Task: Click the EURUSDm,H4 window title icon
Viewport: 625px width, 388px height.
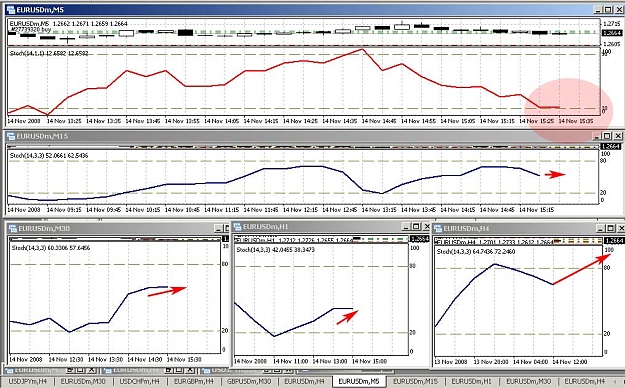Action: point(438,228)
